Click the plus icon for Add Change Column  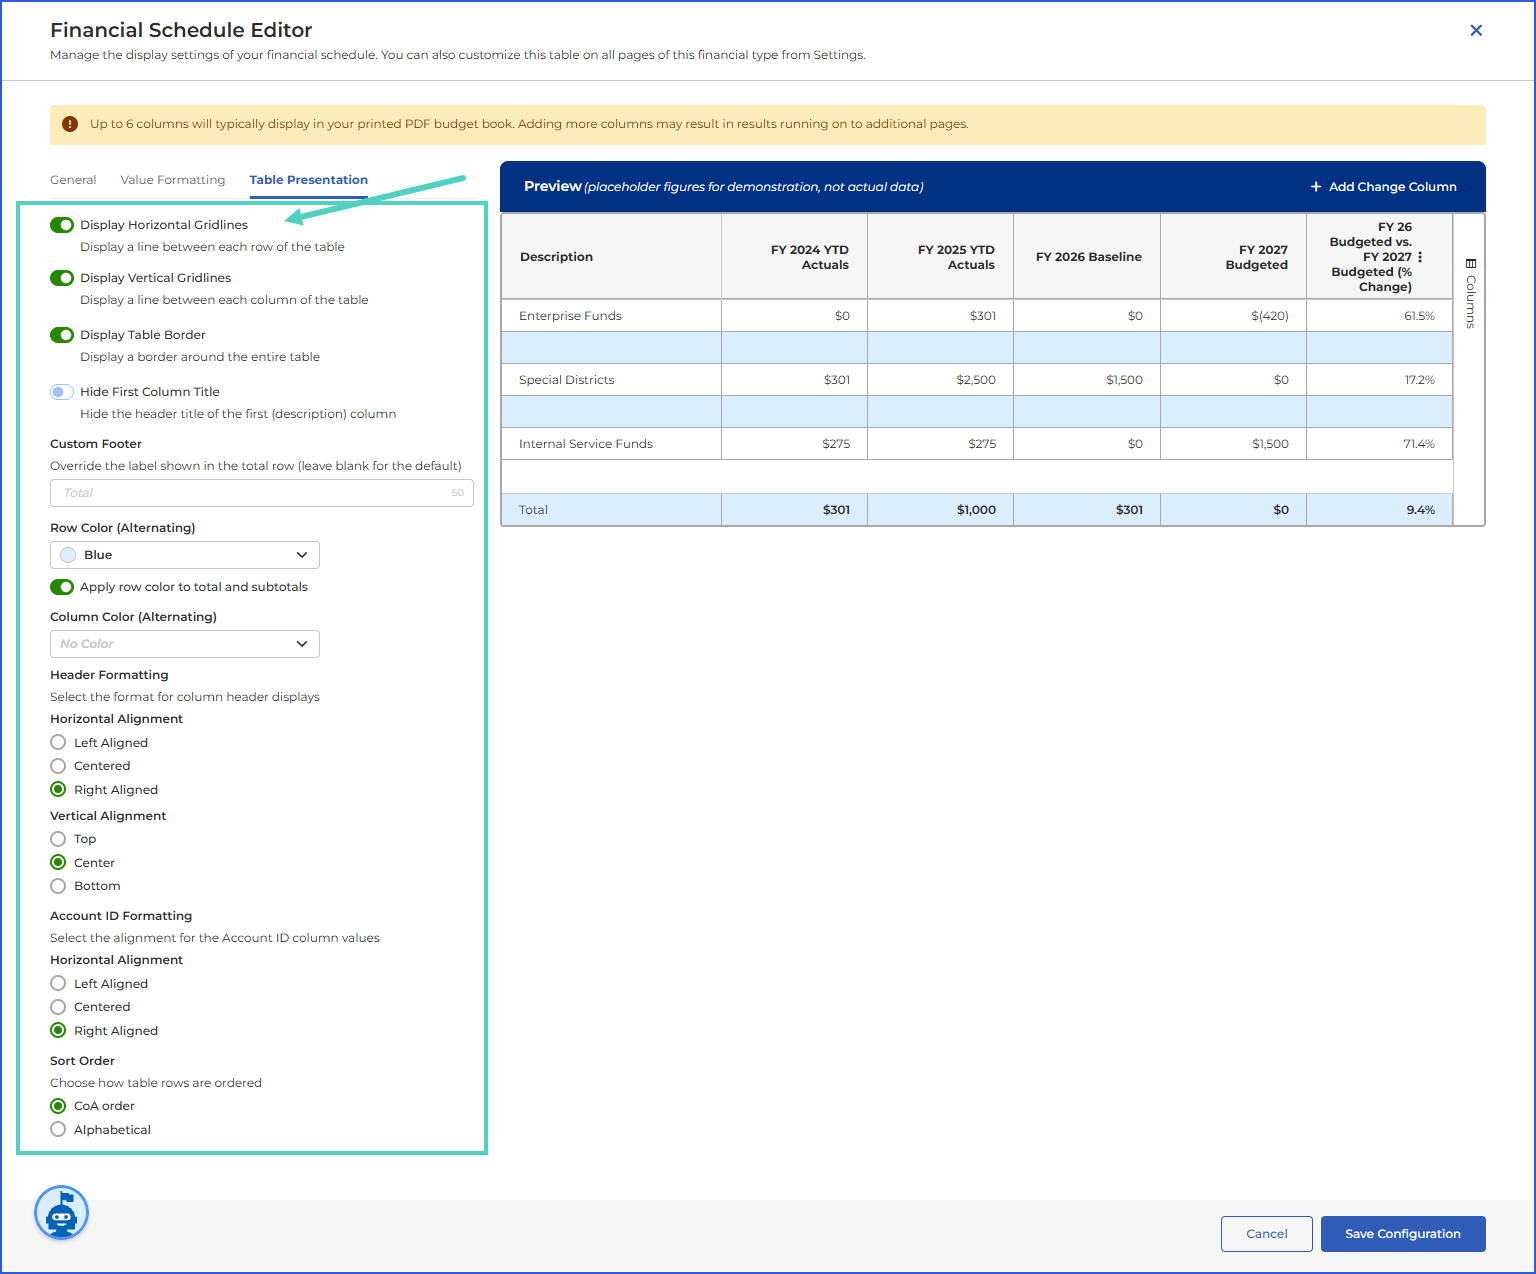1316,187
